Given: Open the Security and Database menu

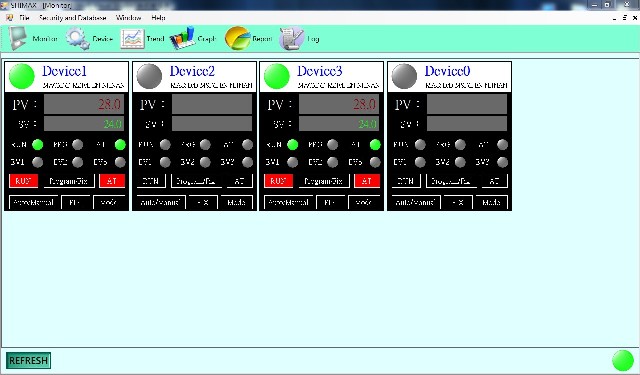Looking at the screenshot, I should coord(73,18).
